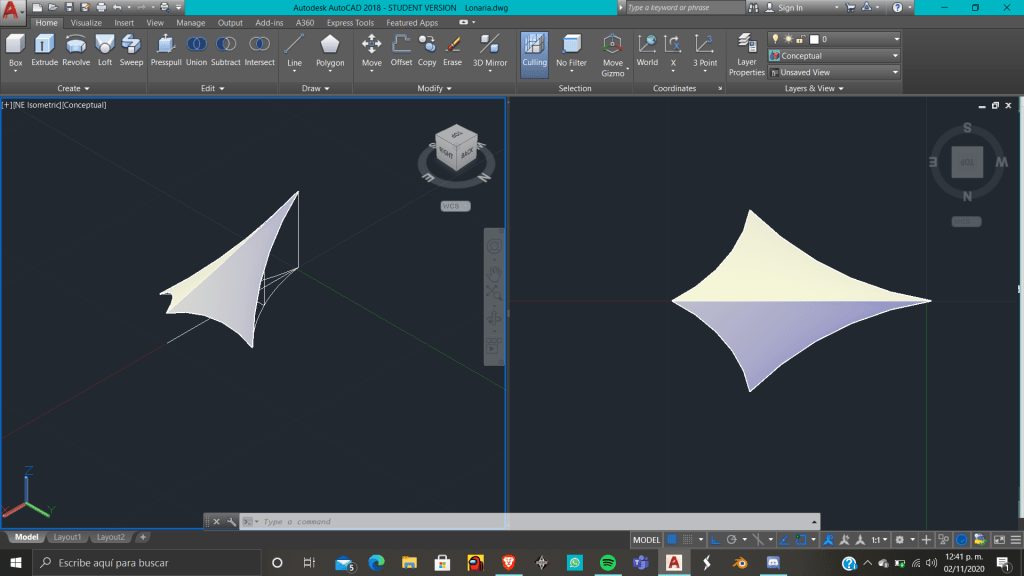The width and height of the screenshot is (1024, 576).
Task: Choose the Presspull tool
Action: coord(165,49)
